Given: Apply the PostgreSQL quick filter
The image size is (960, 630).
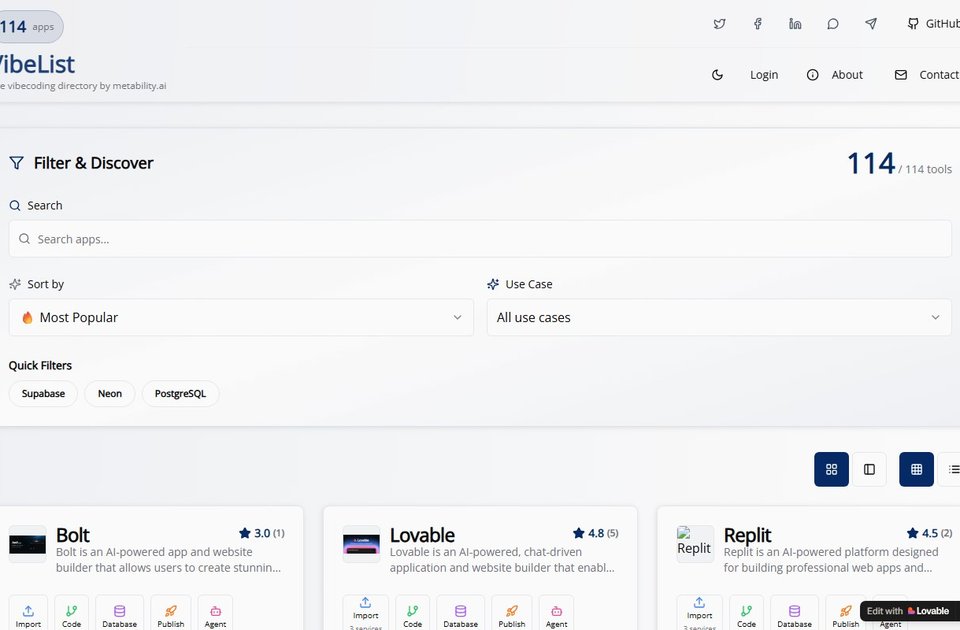Looking at the screenshot, I should coord(180,394).
